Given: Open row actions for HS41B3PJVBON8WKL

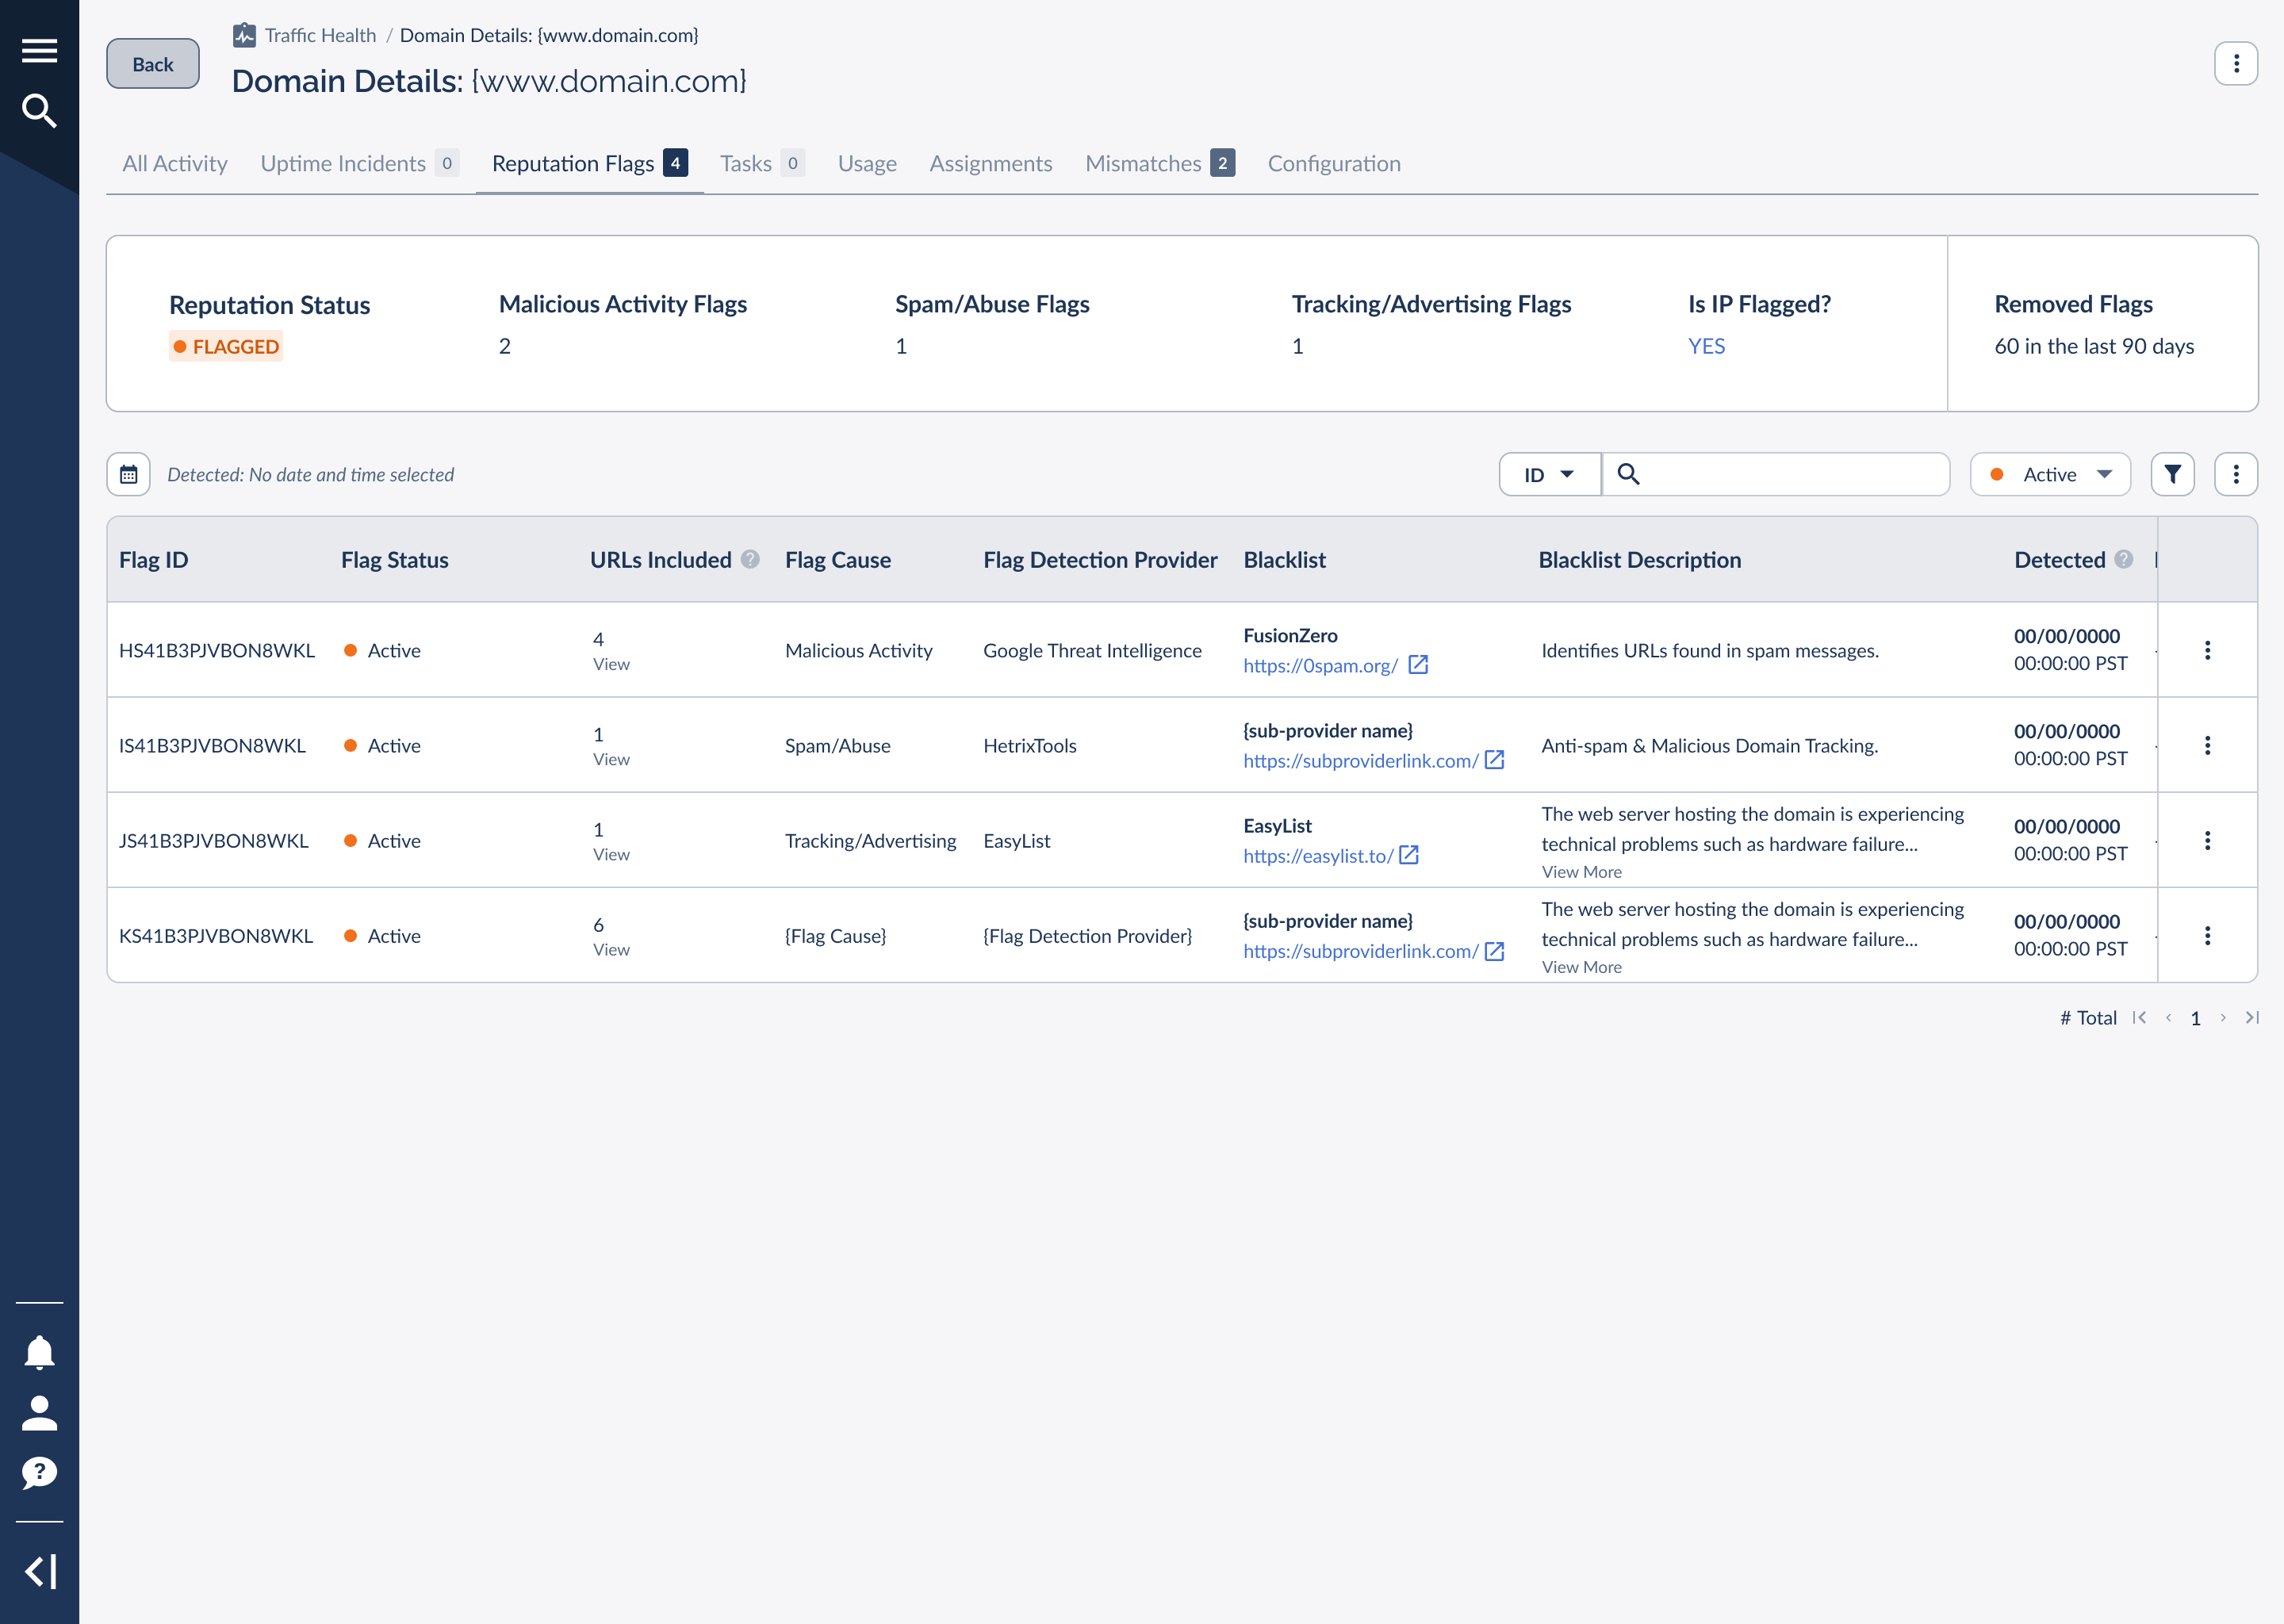Looking at the screenshot, I should pyautogui.click(x=2207, y=650).
